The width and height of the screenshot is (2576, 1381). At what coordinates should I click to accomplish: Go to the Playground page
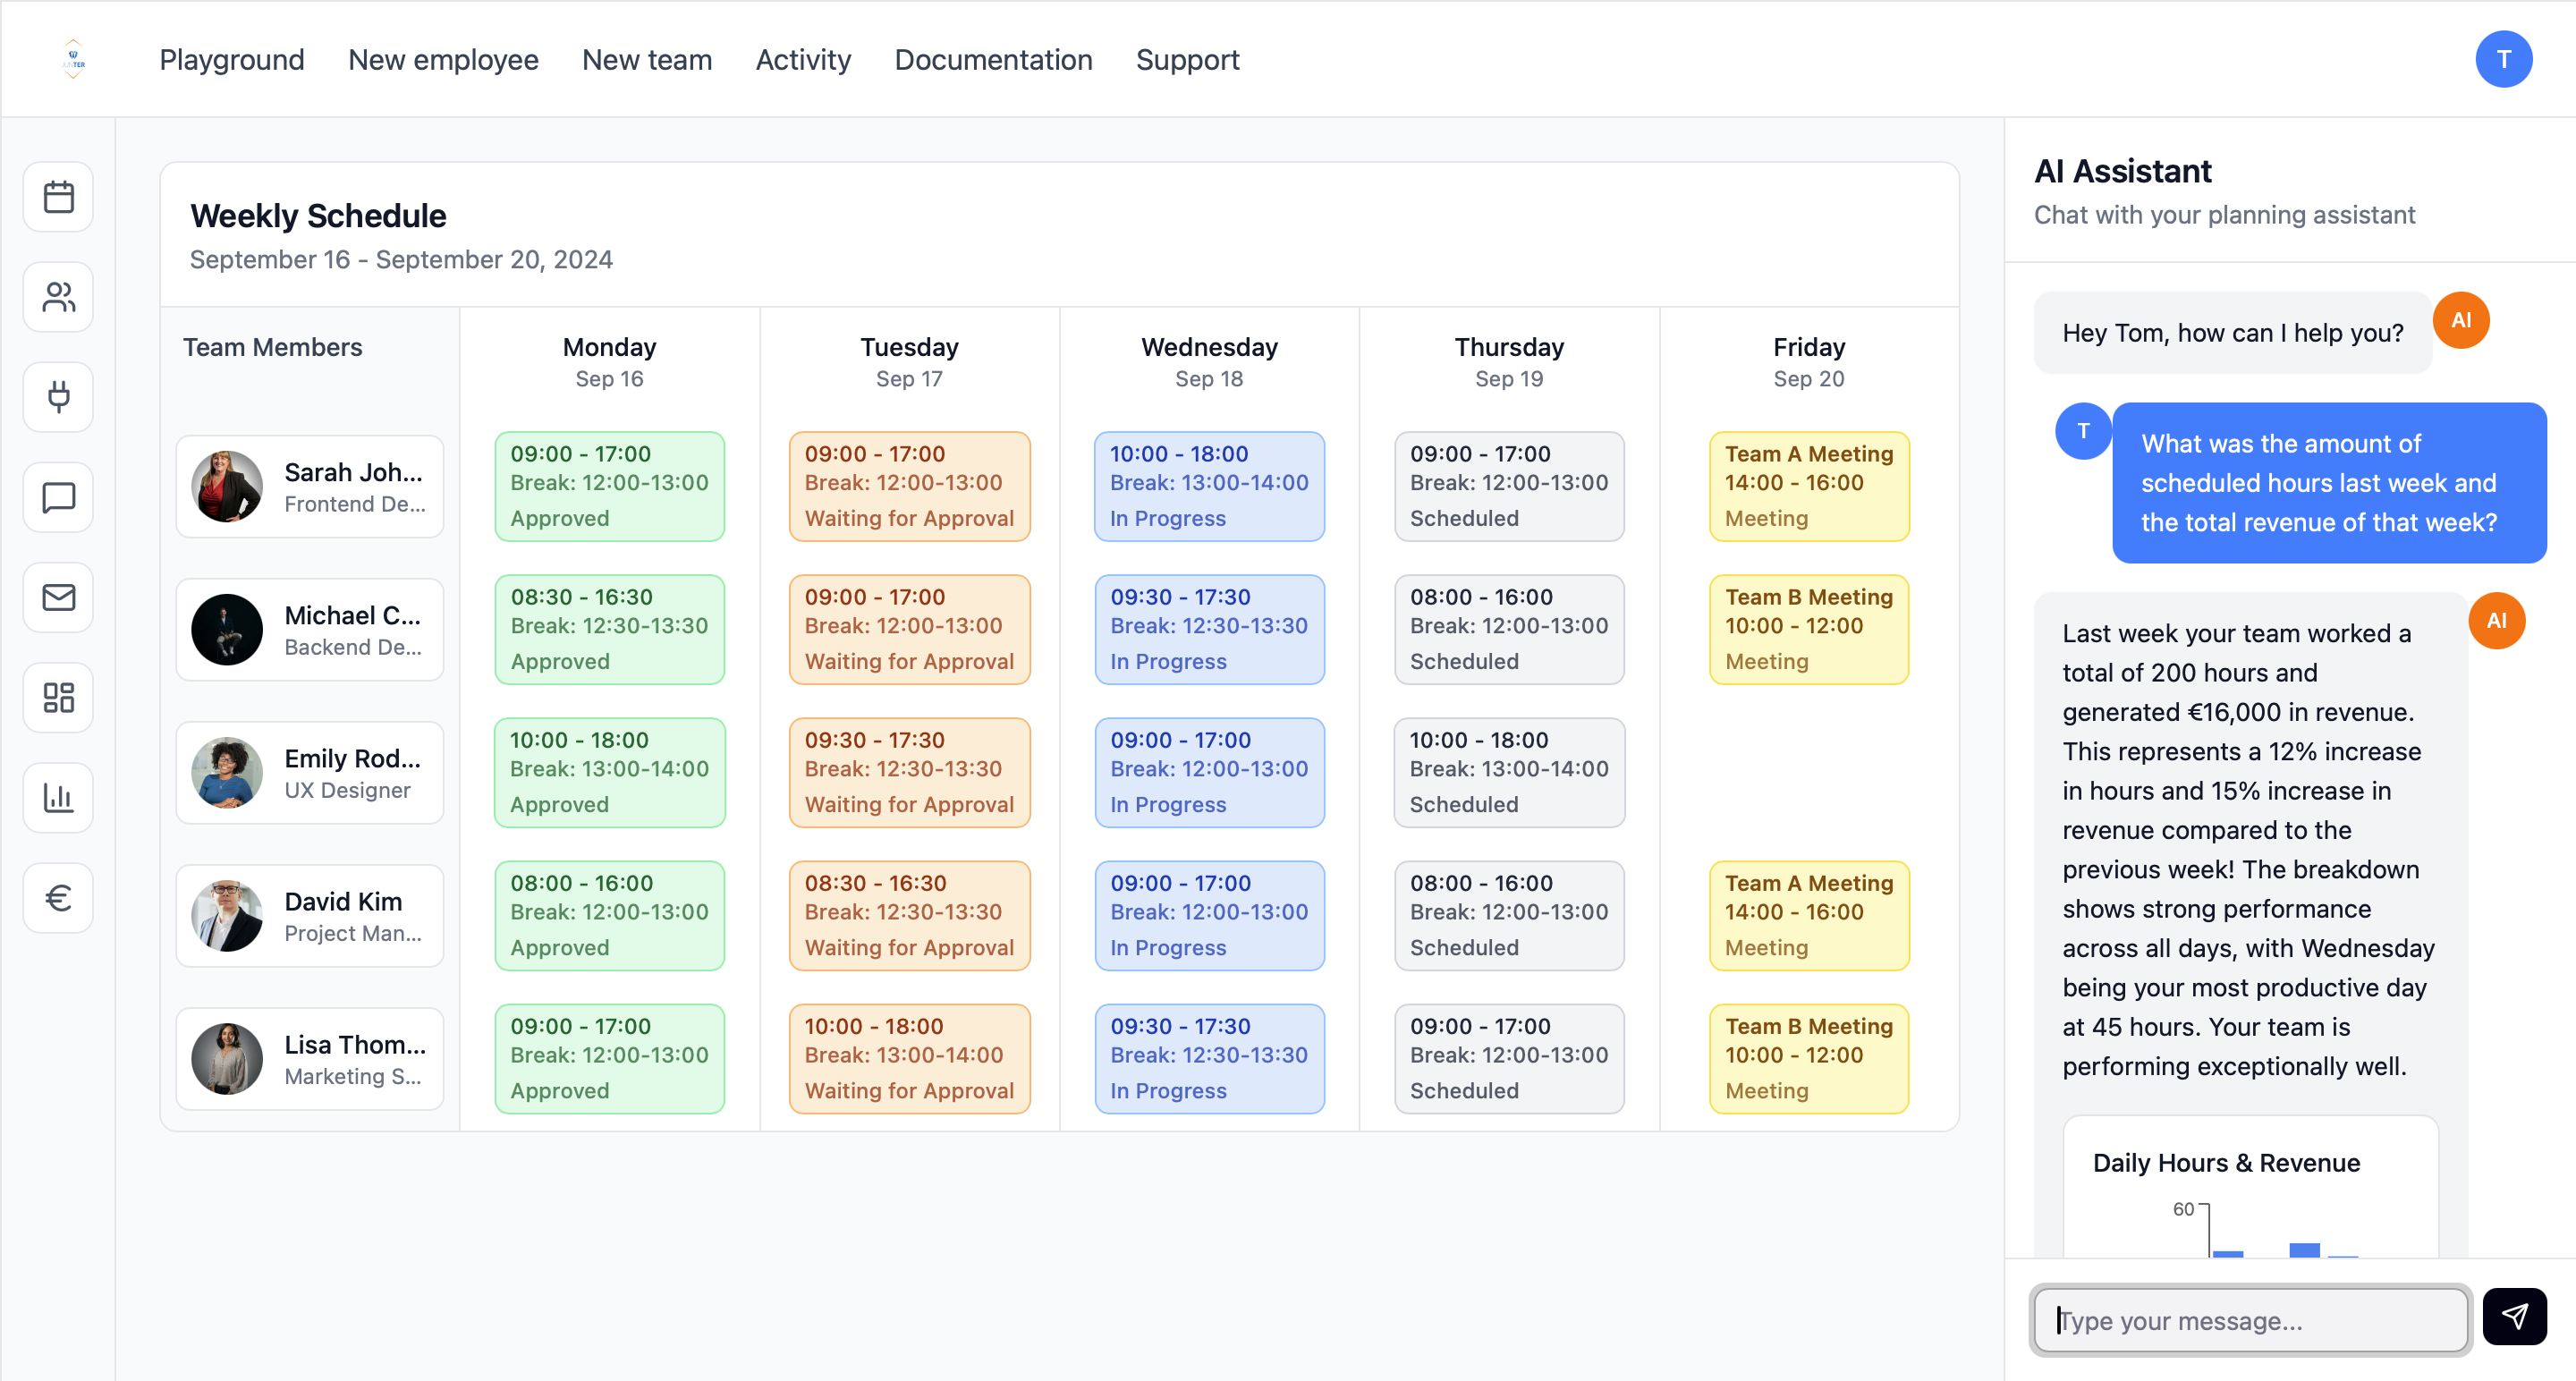click(x=231, y=59)
